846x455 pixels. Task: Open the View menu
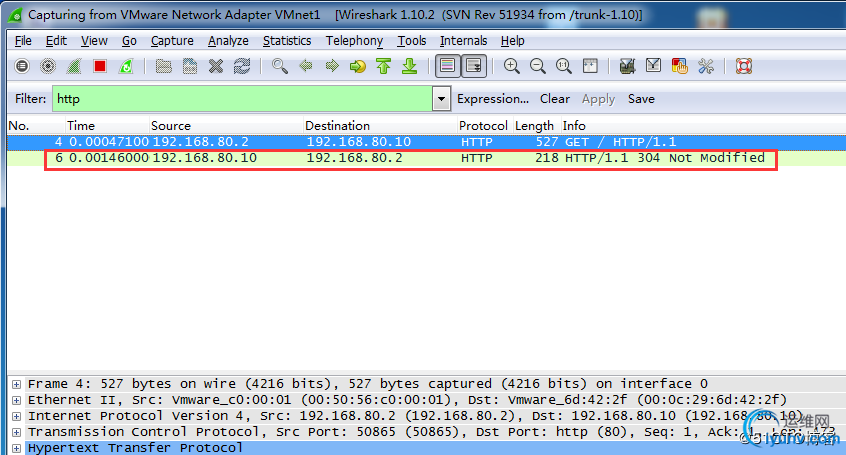click(94, 41)
